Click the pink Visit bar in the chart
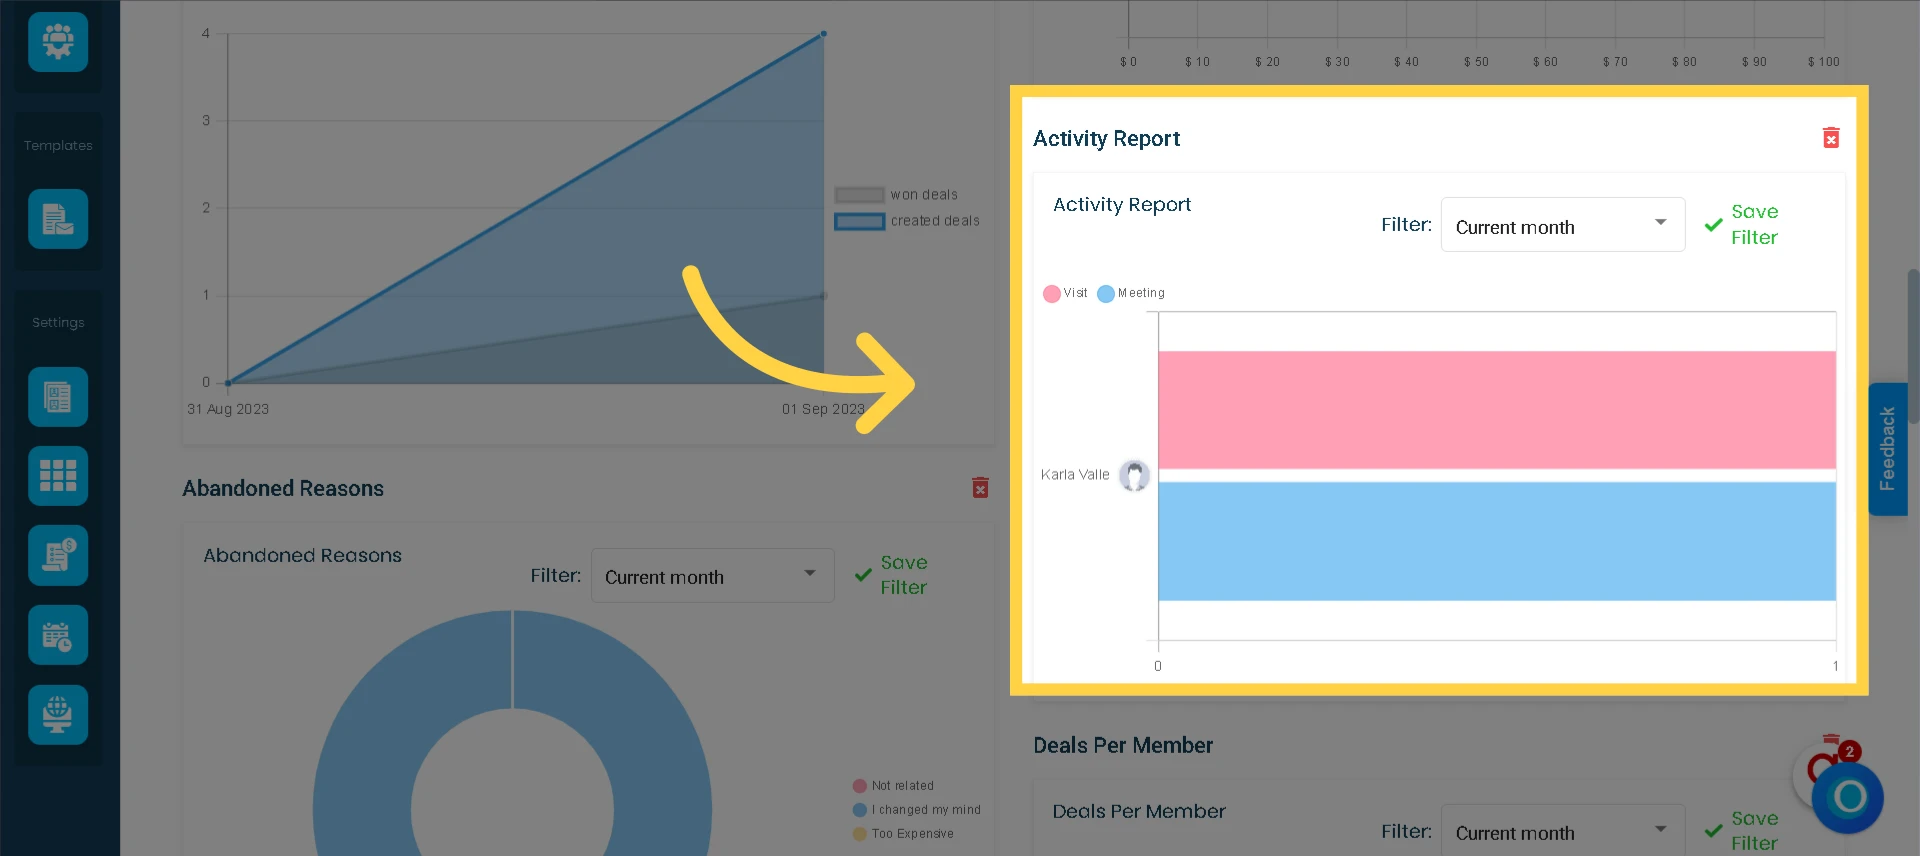 point(1497,410)
